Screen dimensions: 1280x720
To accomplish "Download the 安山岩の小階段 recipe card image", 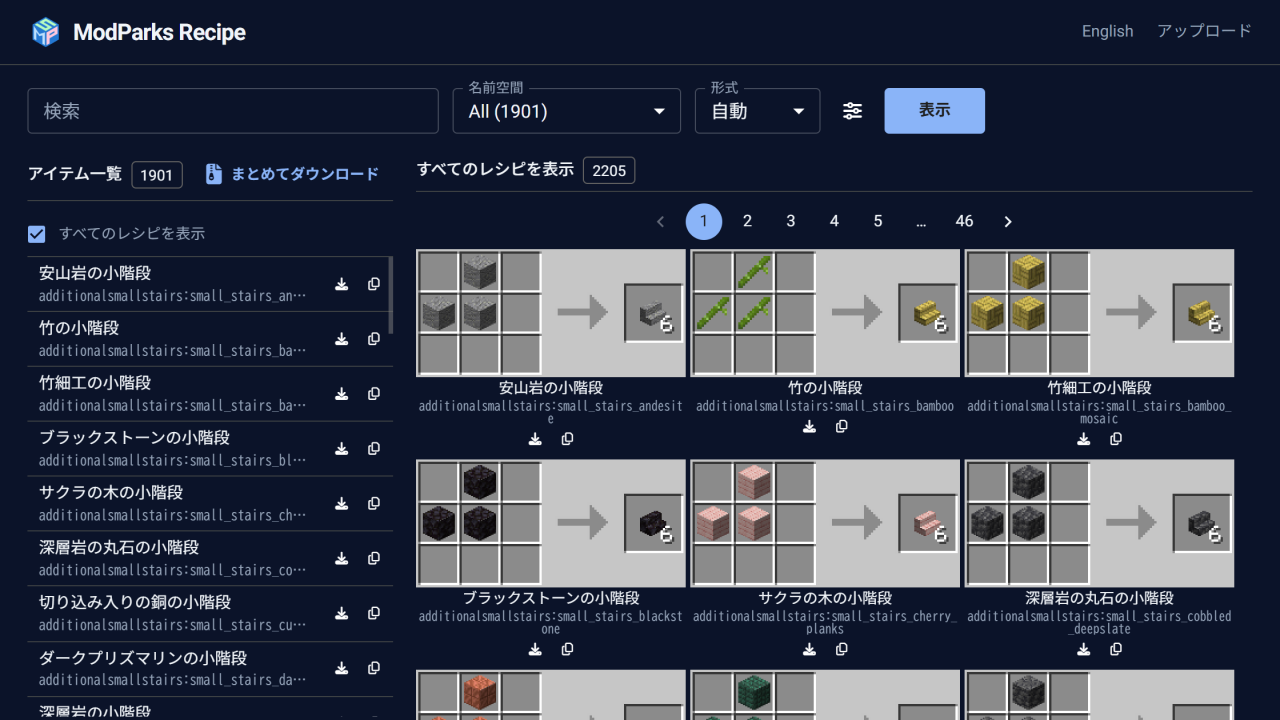I will 535,439.
